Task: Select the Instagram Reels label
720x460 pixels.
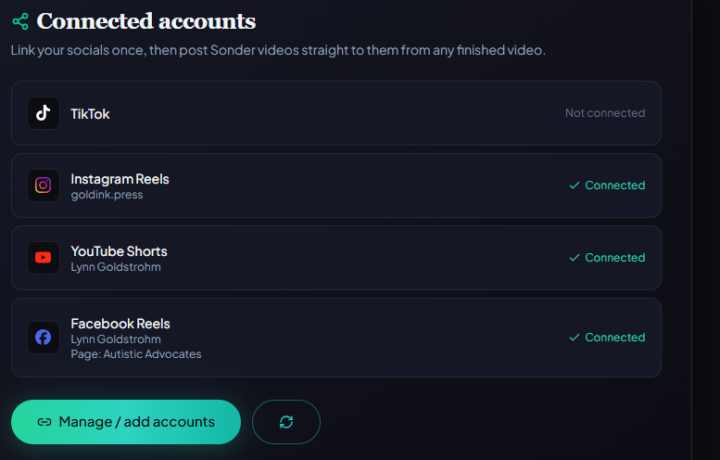Action: [120, 179]
